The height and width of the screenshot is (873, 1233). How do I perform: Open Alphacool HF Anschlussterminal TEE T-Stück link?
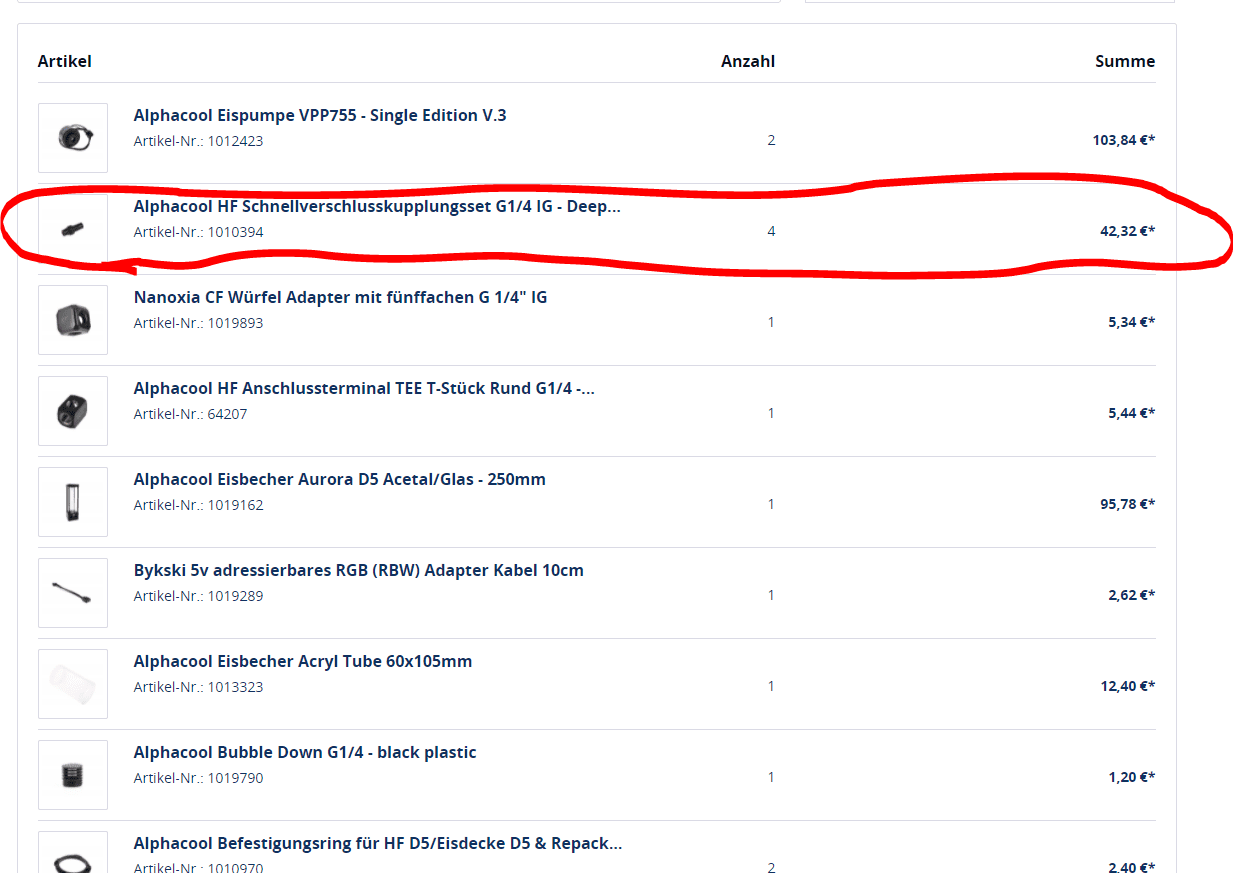[x=364, y=388]
